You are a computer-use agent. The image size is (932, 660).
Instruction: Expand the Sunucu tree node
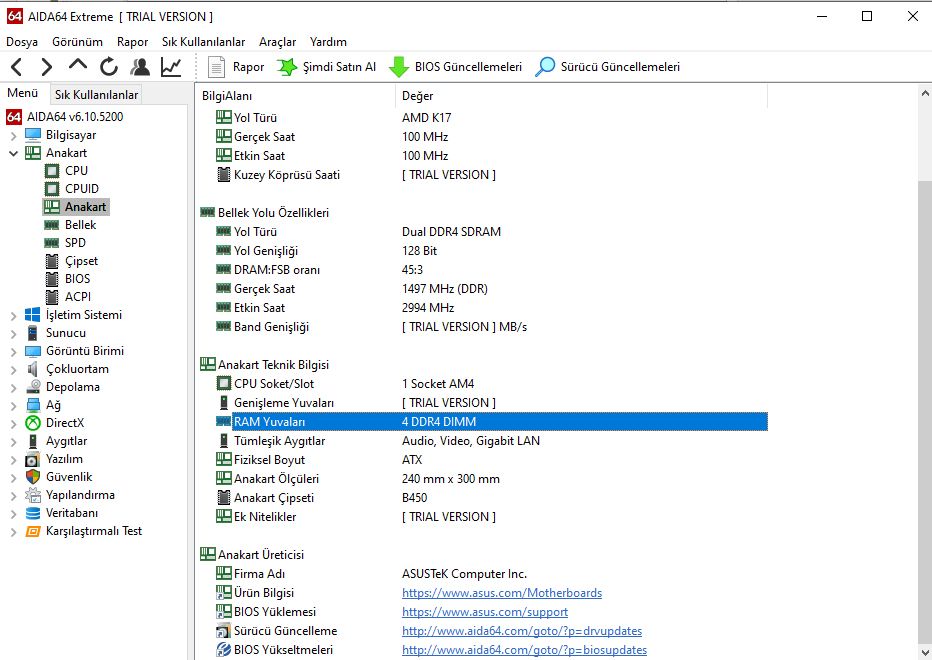tap(13, 334)
